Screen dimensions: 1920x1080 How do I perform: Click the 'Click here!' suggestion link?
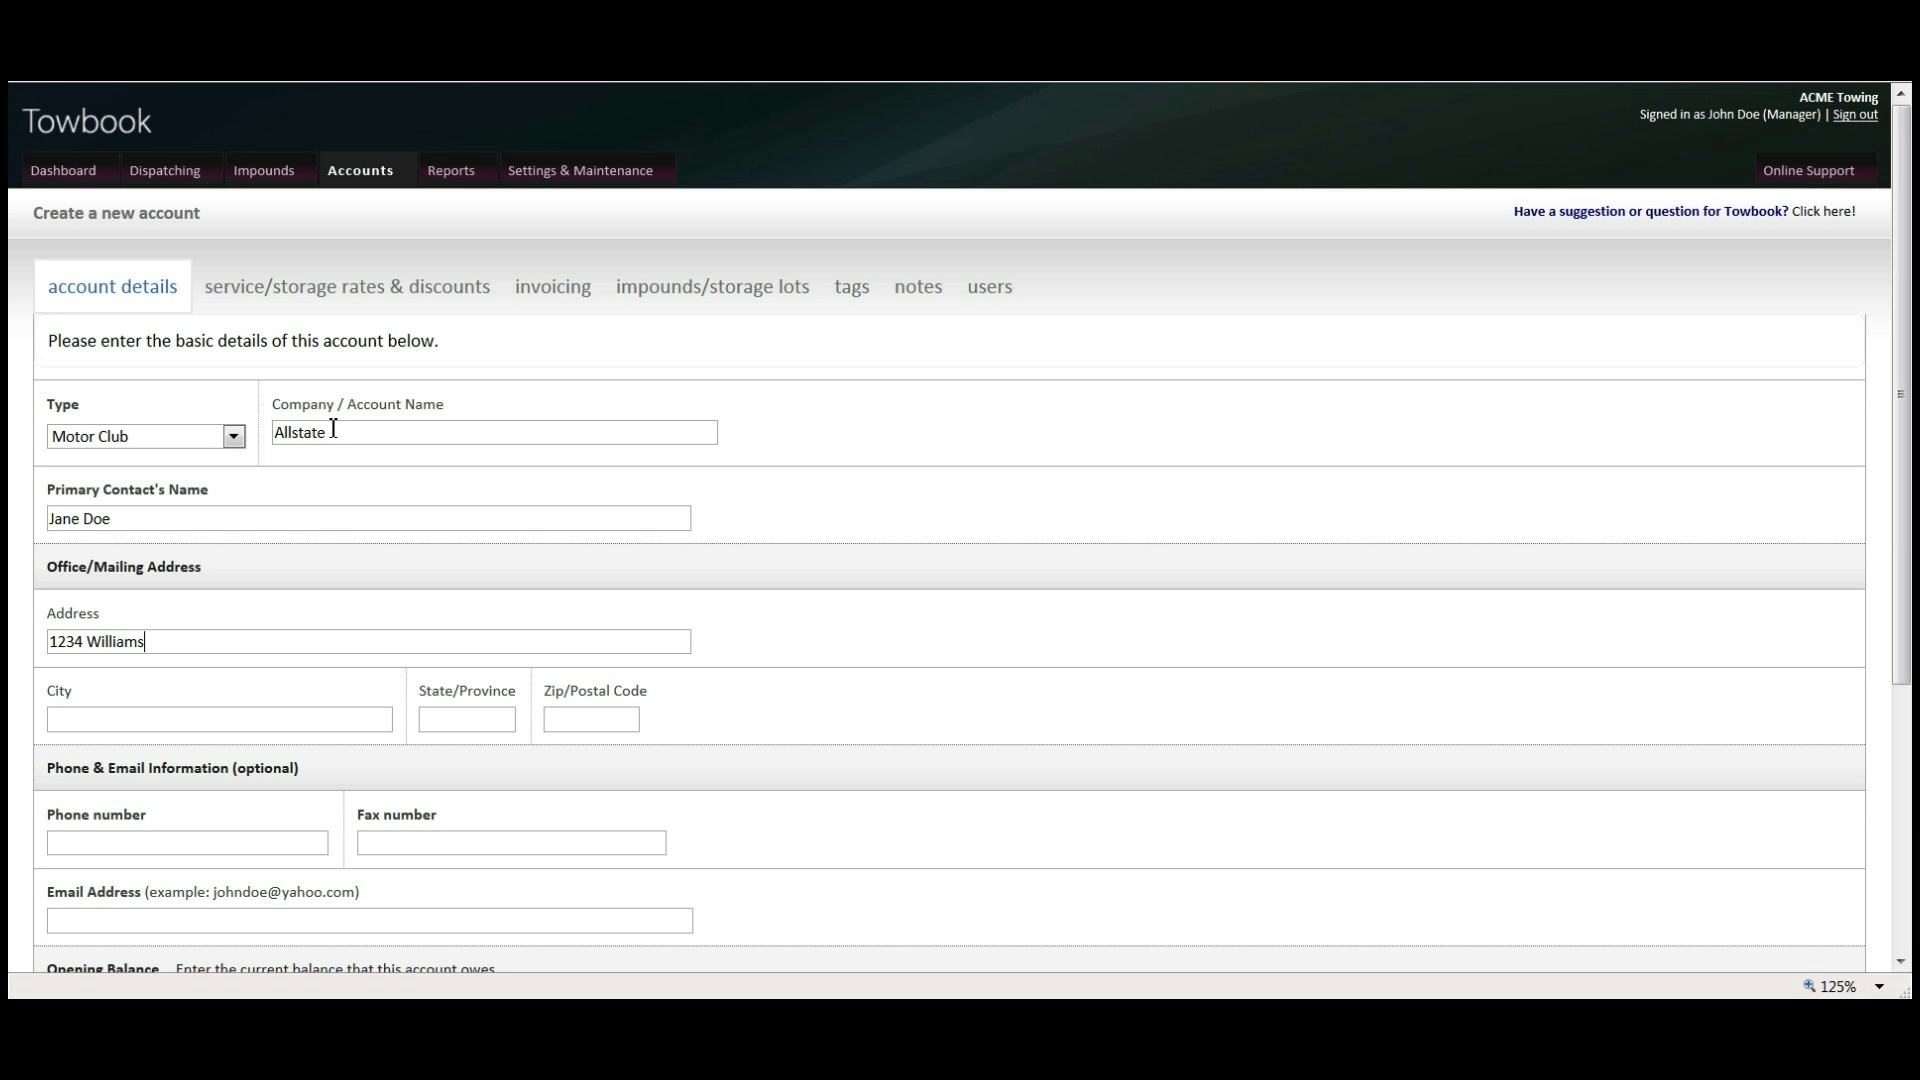1823,212
